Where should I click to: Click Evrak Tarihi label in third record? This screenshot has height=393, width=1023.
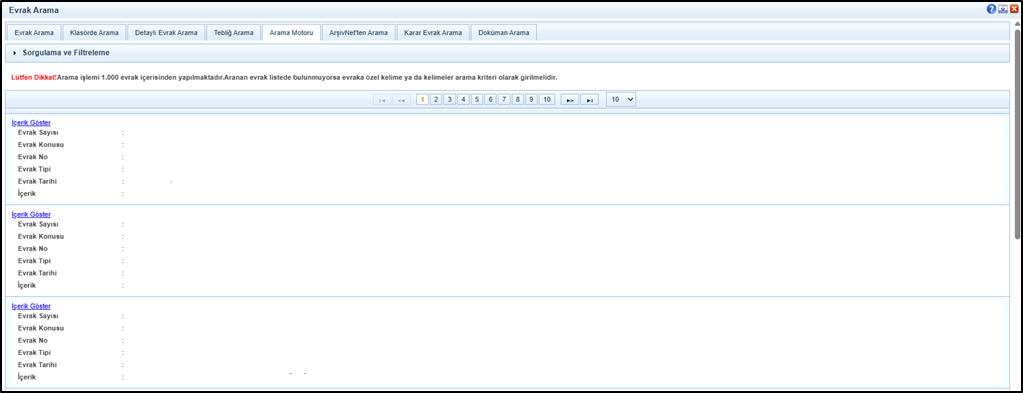pos(38,365)
